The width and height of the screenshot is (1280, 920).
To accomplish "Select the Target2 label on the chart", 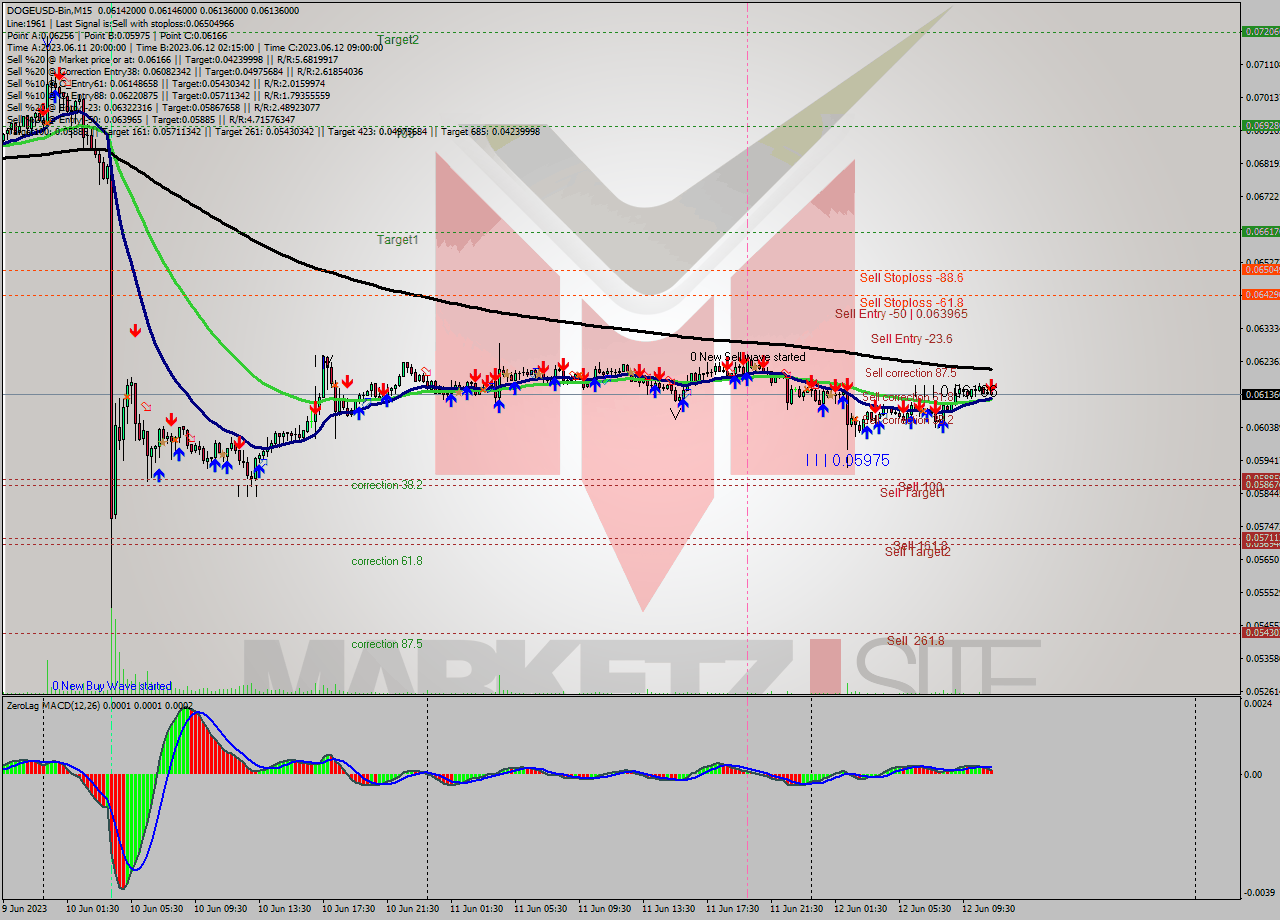I will pyautogui.click(x=398, y=40).
